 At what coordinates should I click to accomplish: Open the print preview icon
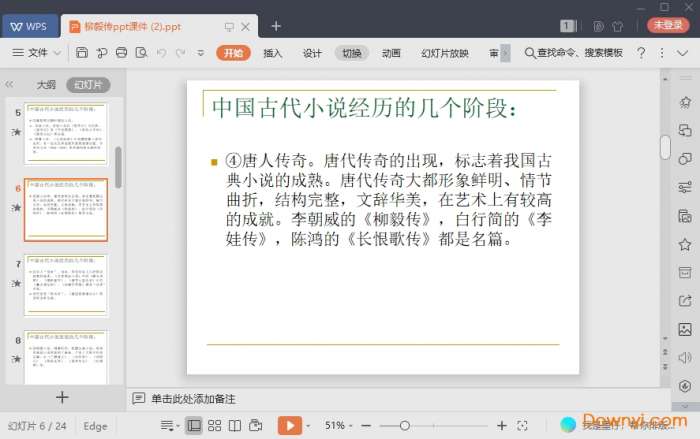141,53
